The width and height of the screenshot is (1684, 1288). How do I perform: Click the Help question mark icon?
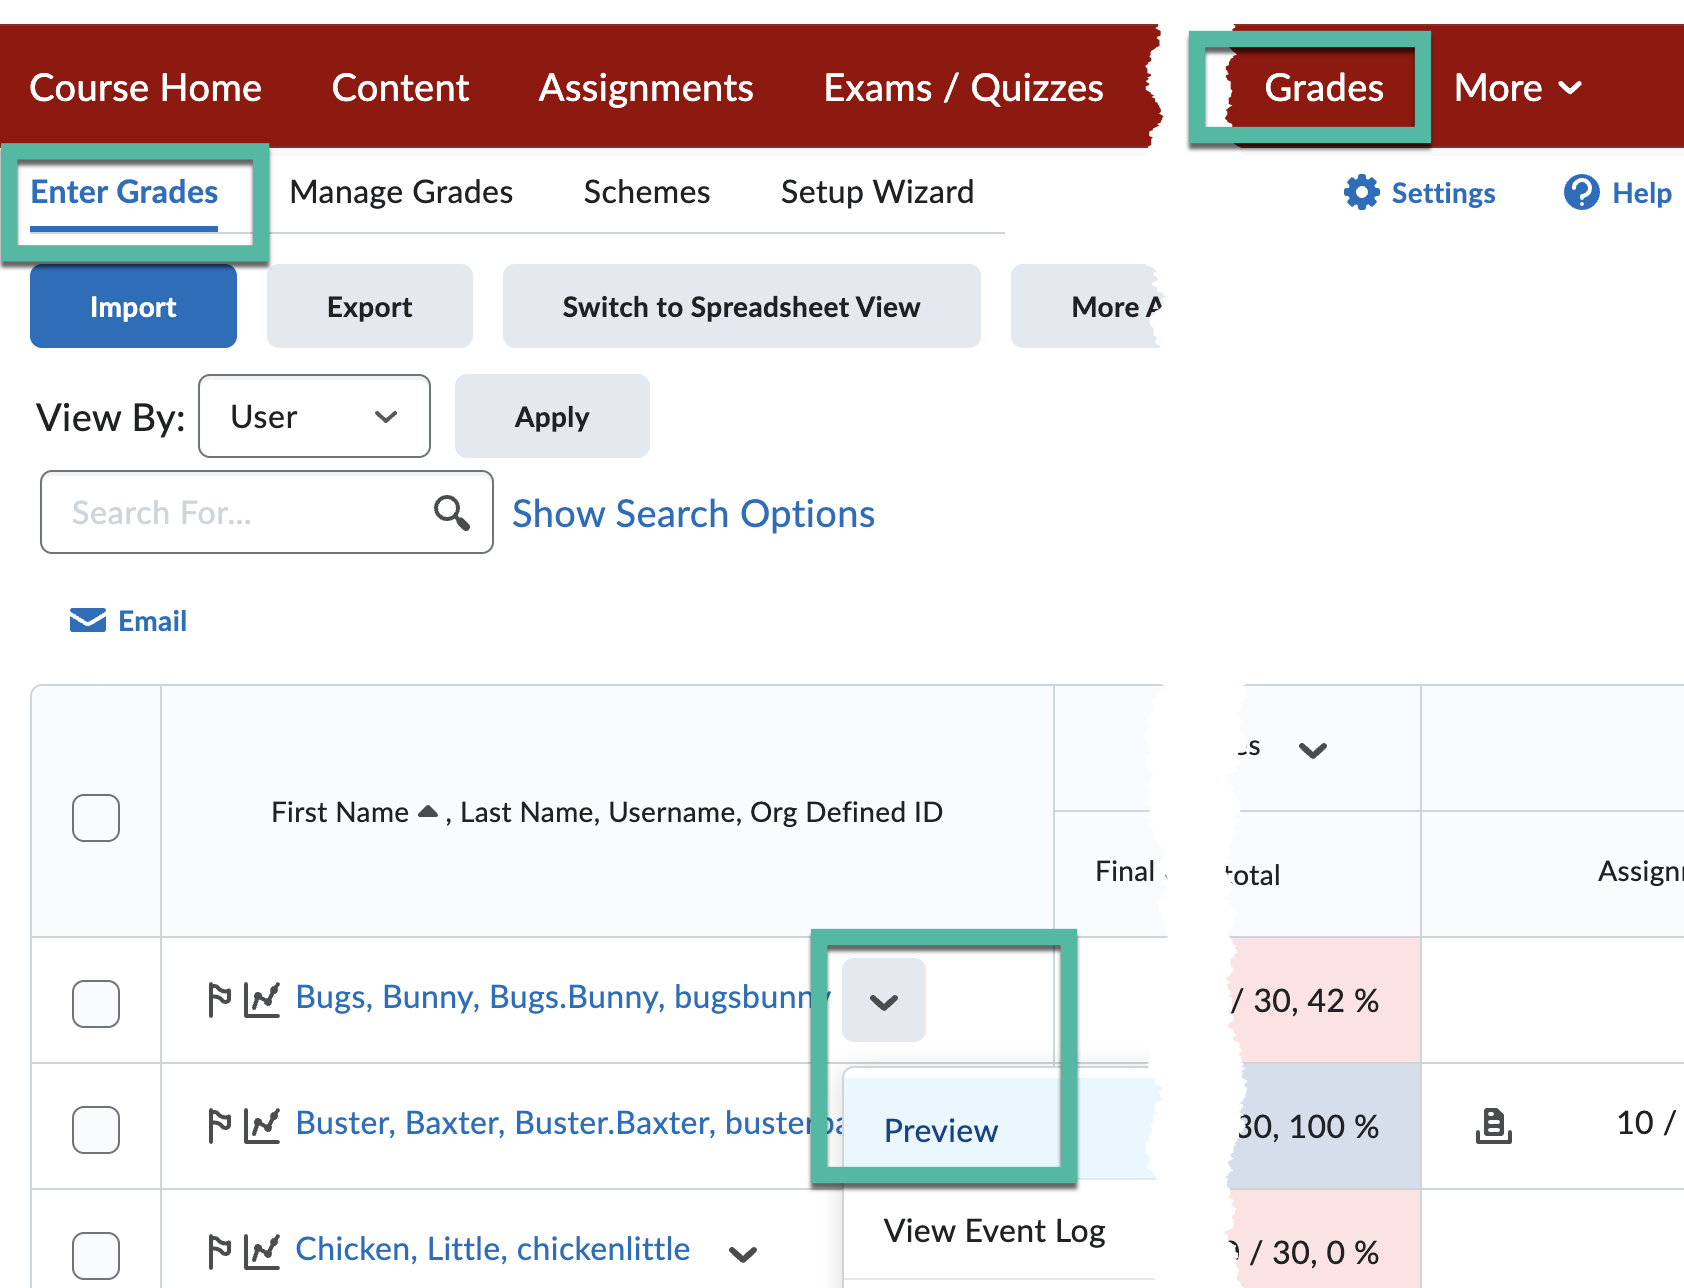pyautogui.click(x=1581, y=192)
